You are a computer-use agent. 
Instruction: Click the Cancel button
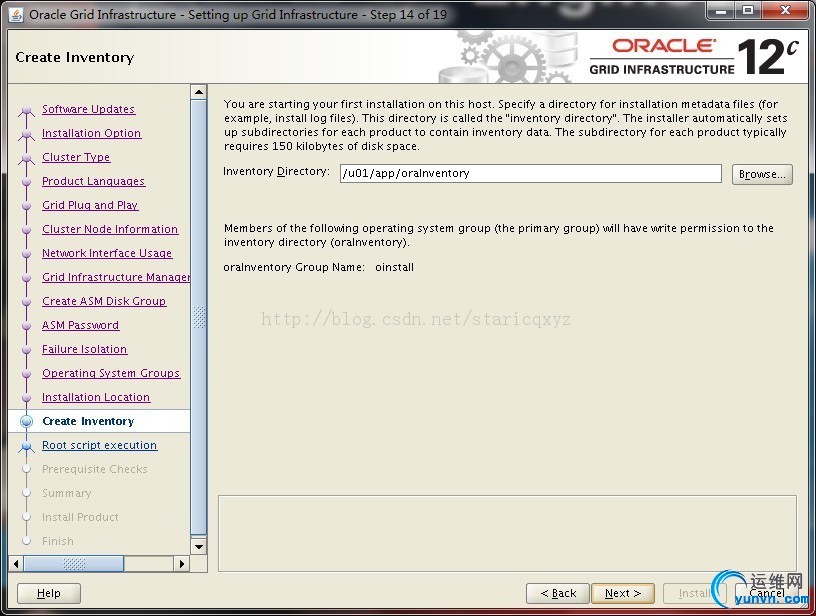(x=767, y=593)
